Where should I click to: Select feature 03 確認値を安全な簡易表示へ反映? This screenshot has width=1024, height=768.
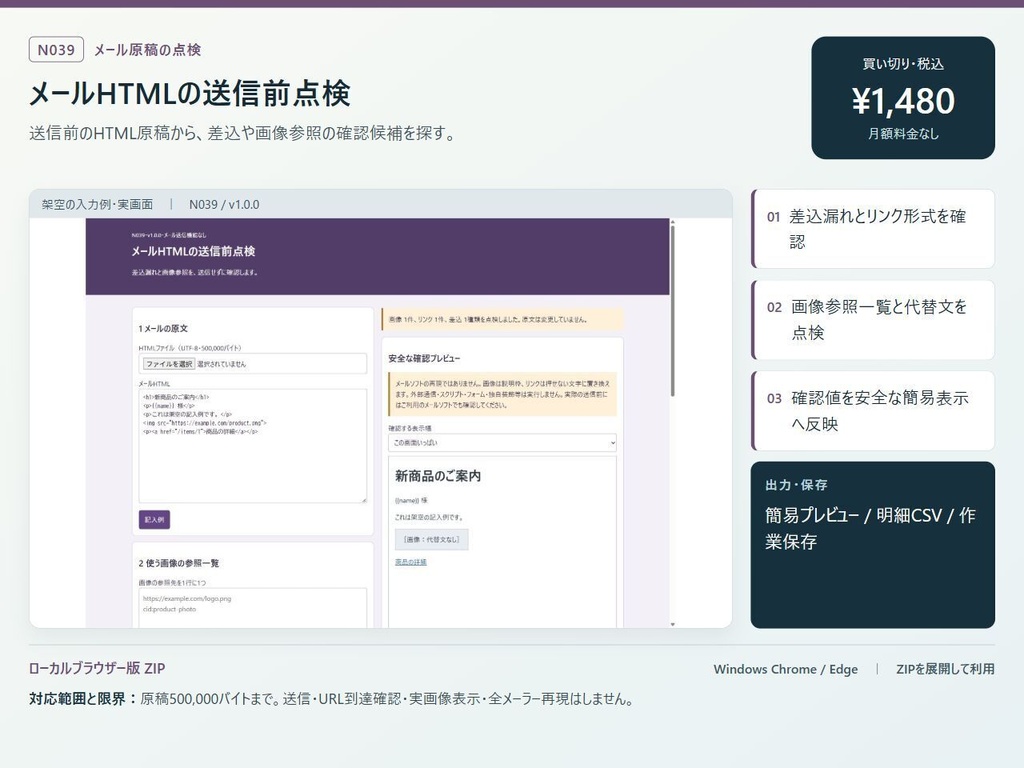tap(873, 411)
